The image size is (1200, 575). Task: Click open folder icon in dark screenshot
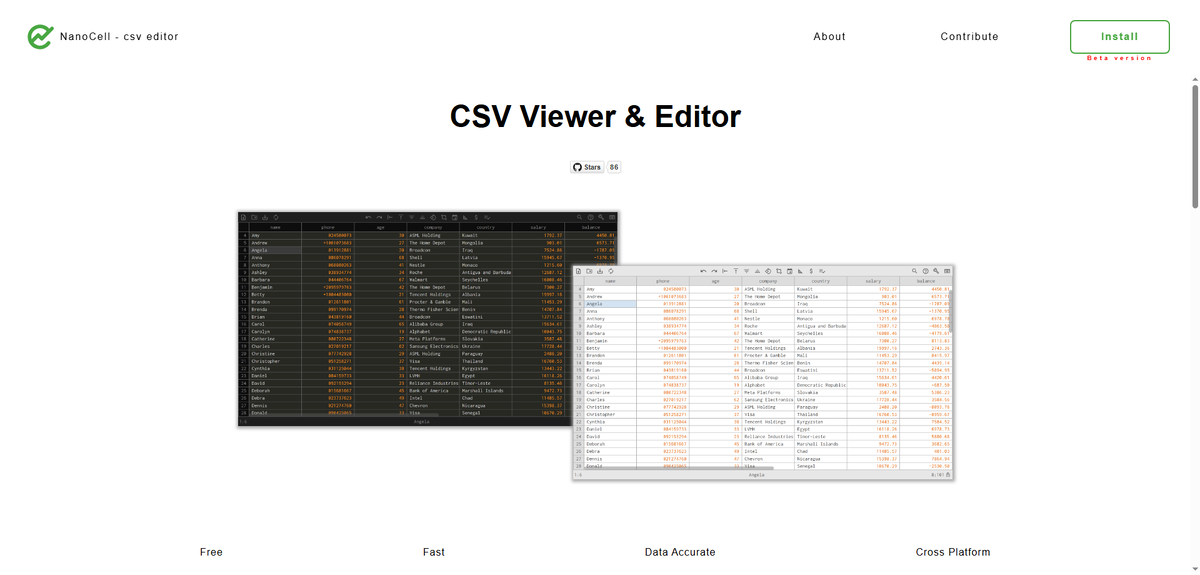254,217
